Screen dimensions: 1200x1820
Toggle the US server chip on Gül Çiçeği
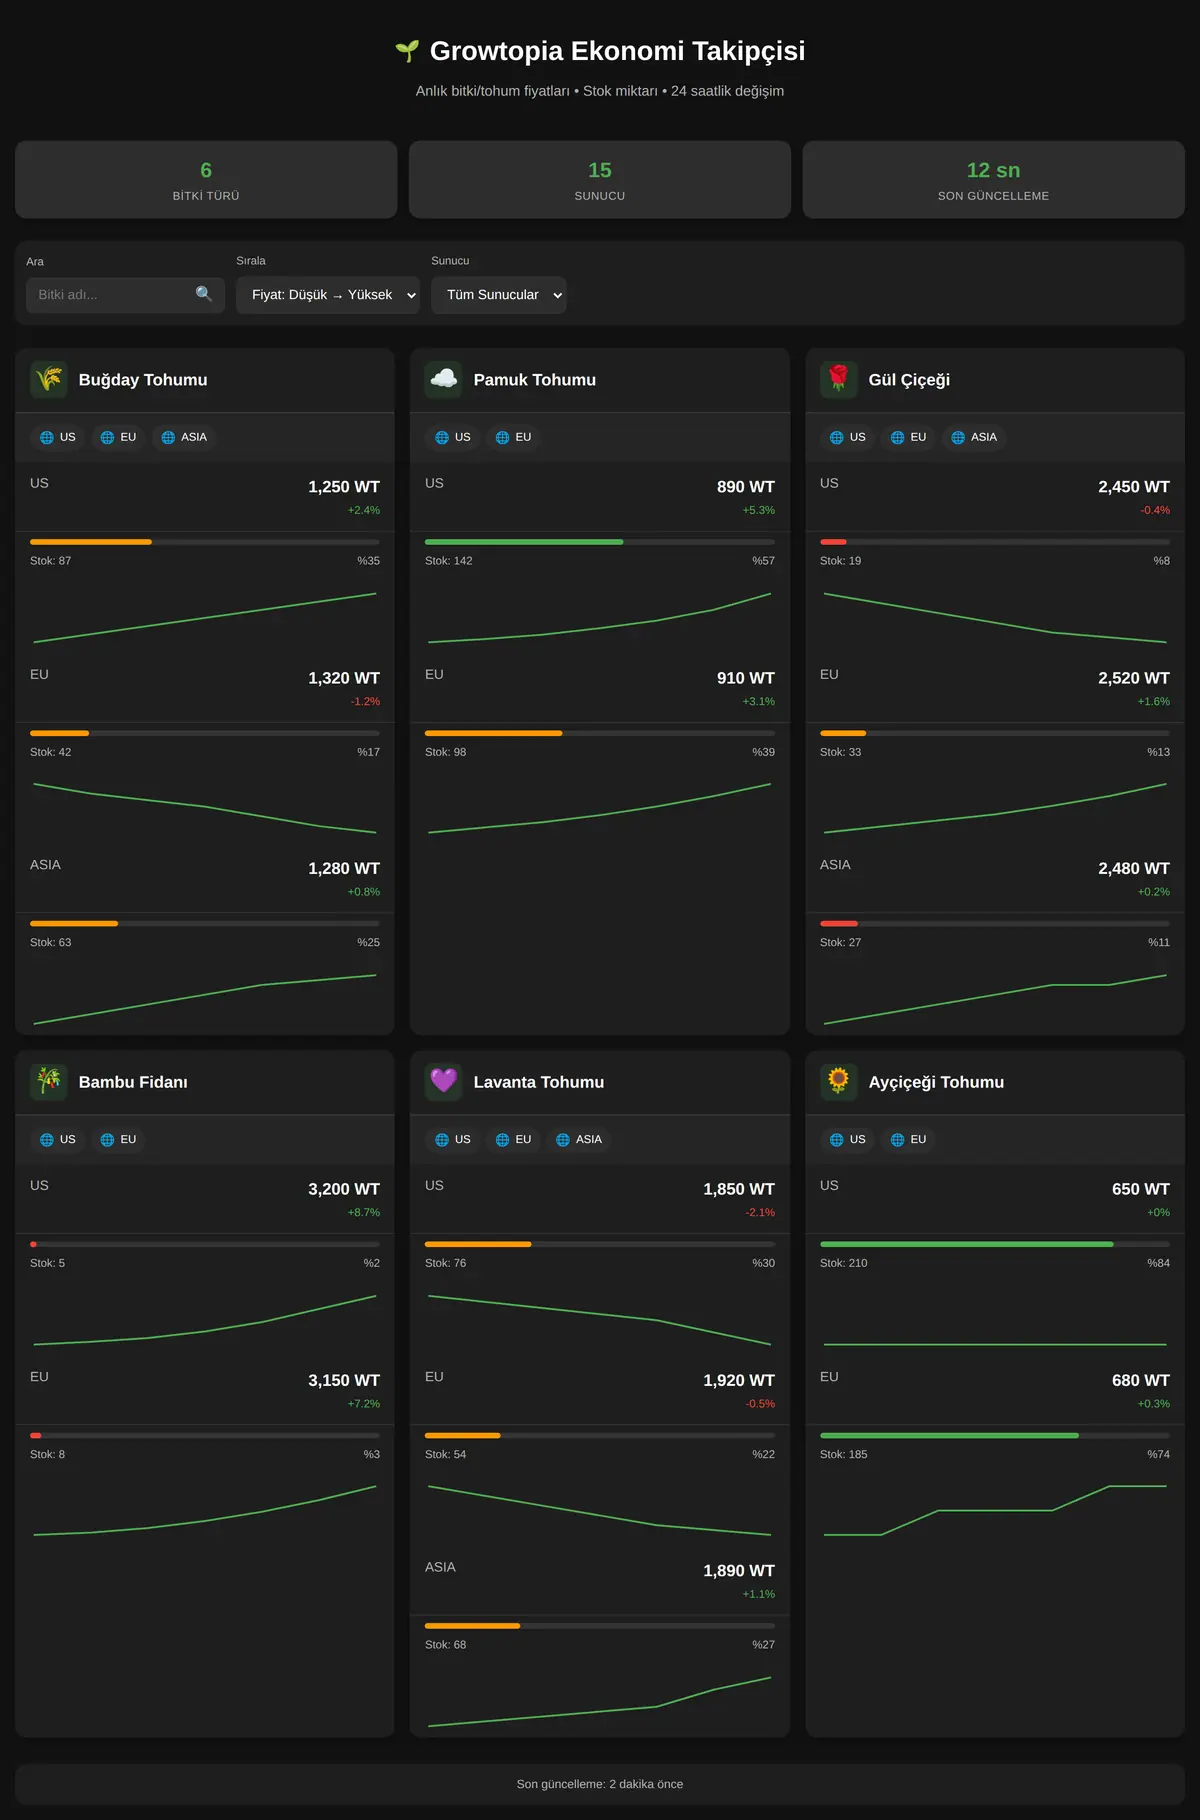click(x=848, y=437)
